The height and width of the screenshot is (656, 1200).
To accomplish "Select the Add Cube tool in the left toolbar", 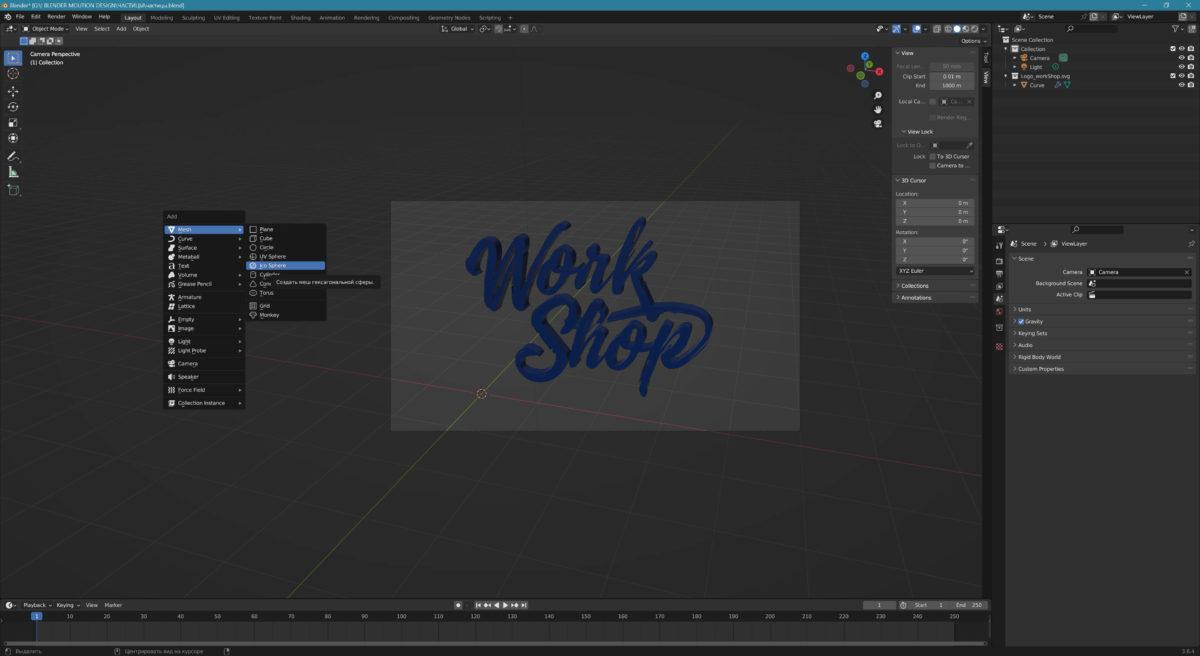I will 13,190.
